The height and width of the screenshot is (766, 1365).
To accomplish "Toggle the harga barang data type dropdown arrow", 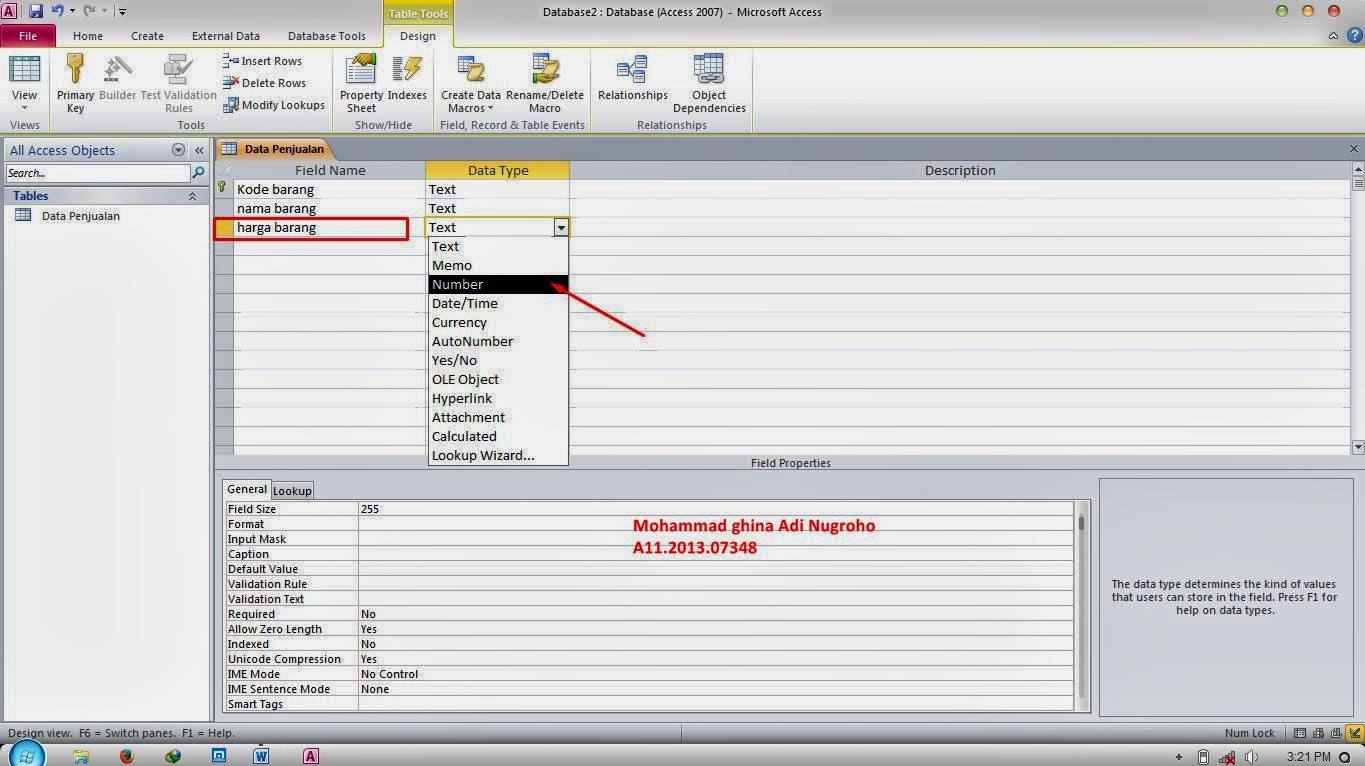I will (x=561, y=228).
